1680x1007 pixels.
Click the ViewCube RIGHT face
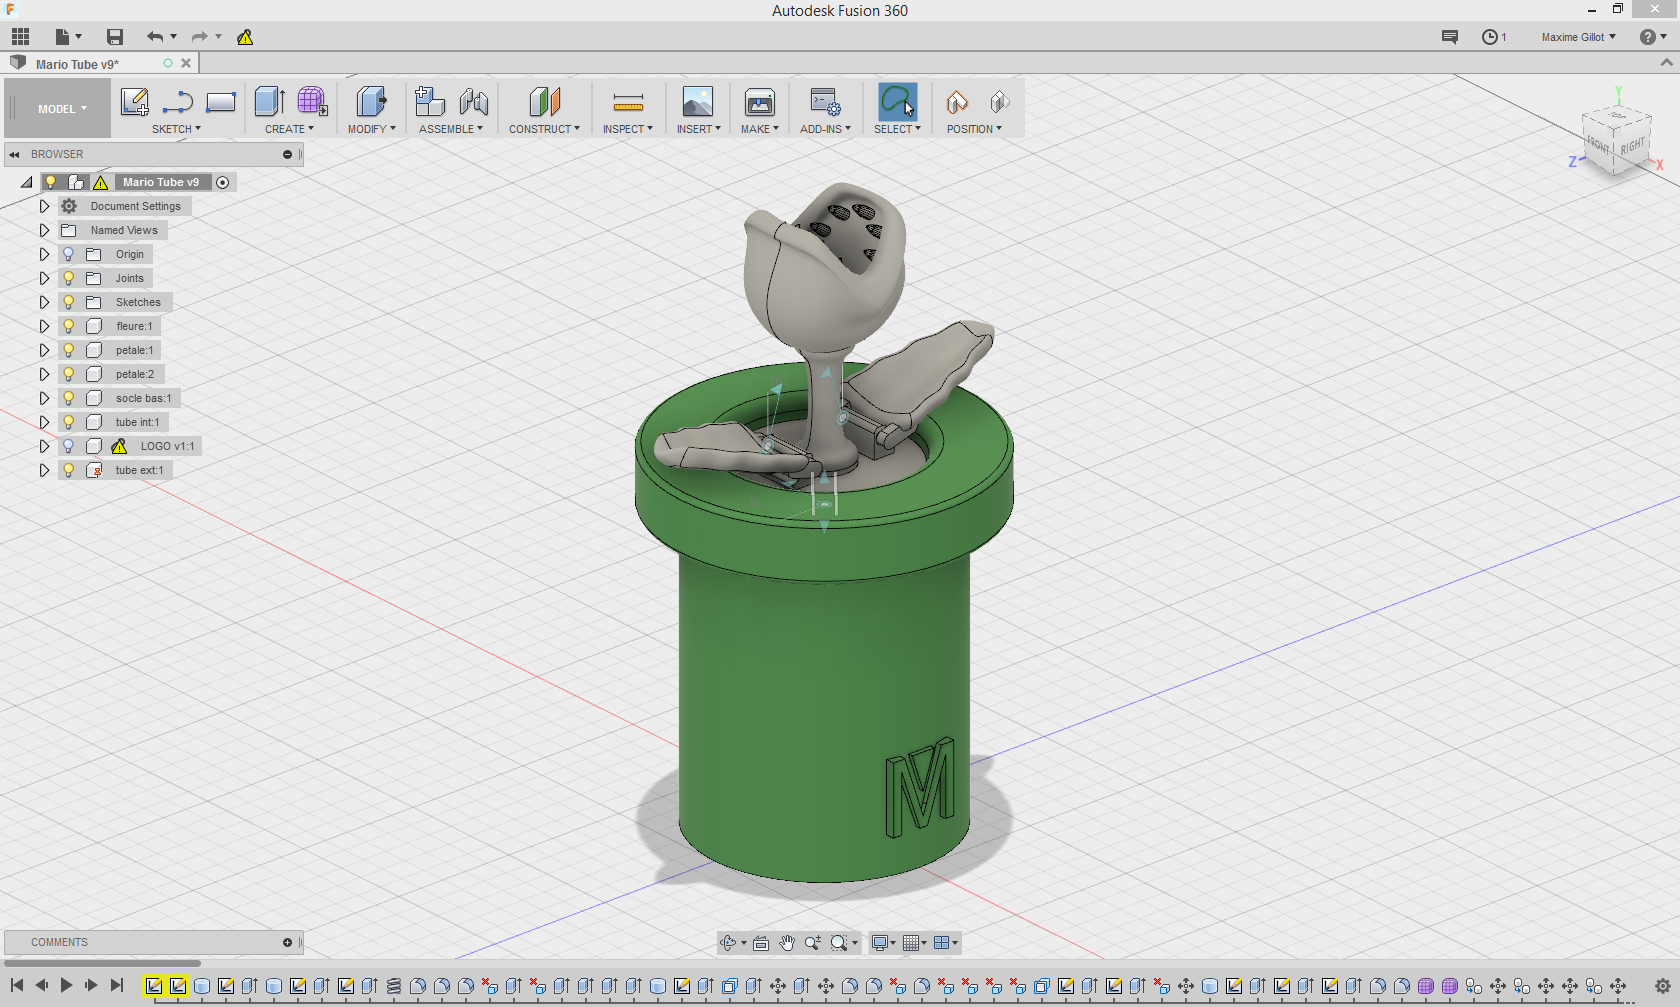(1633, 147)
